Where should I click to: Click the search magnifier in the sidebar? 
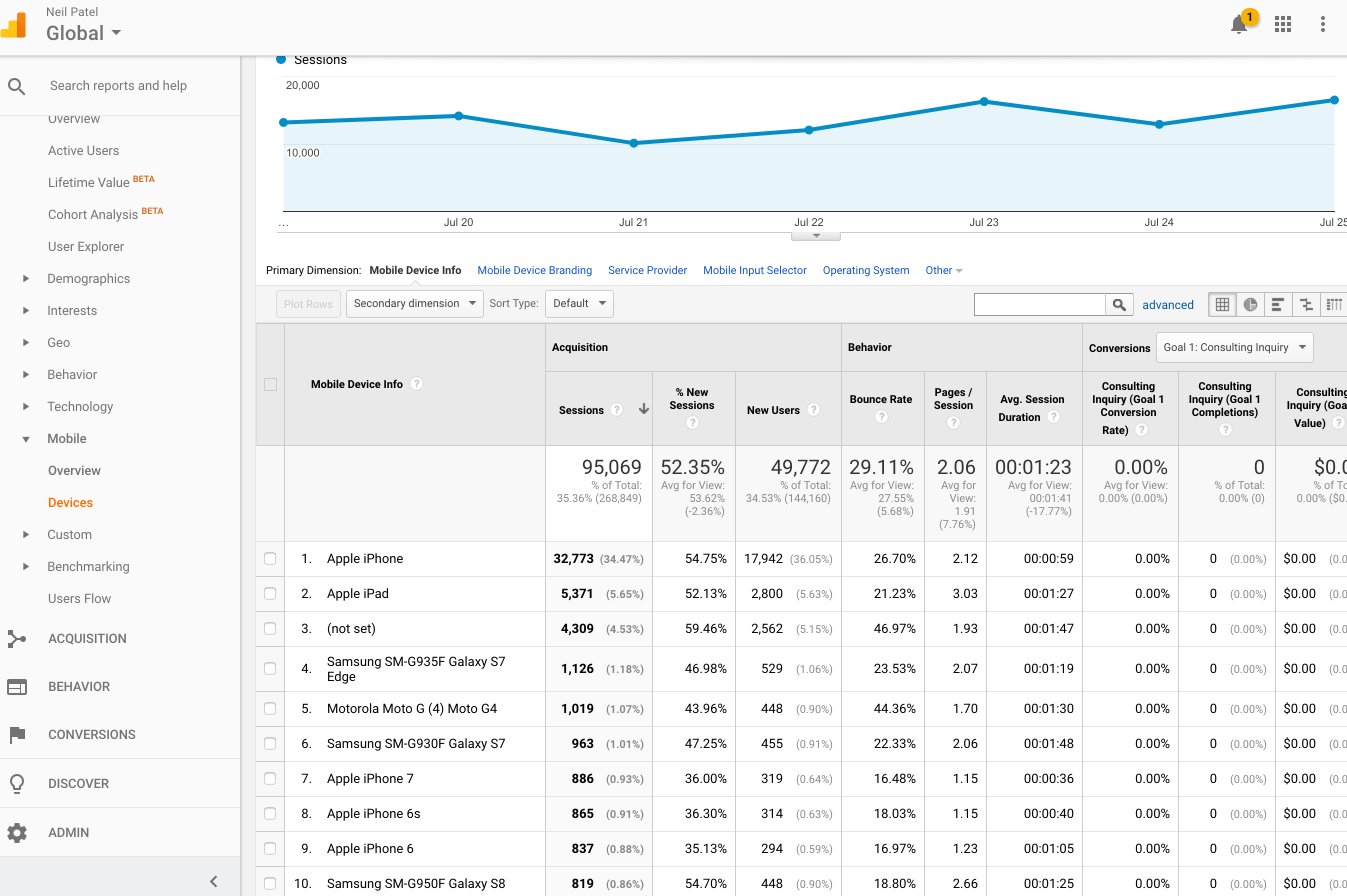16,86
